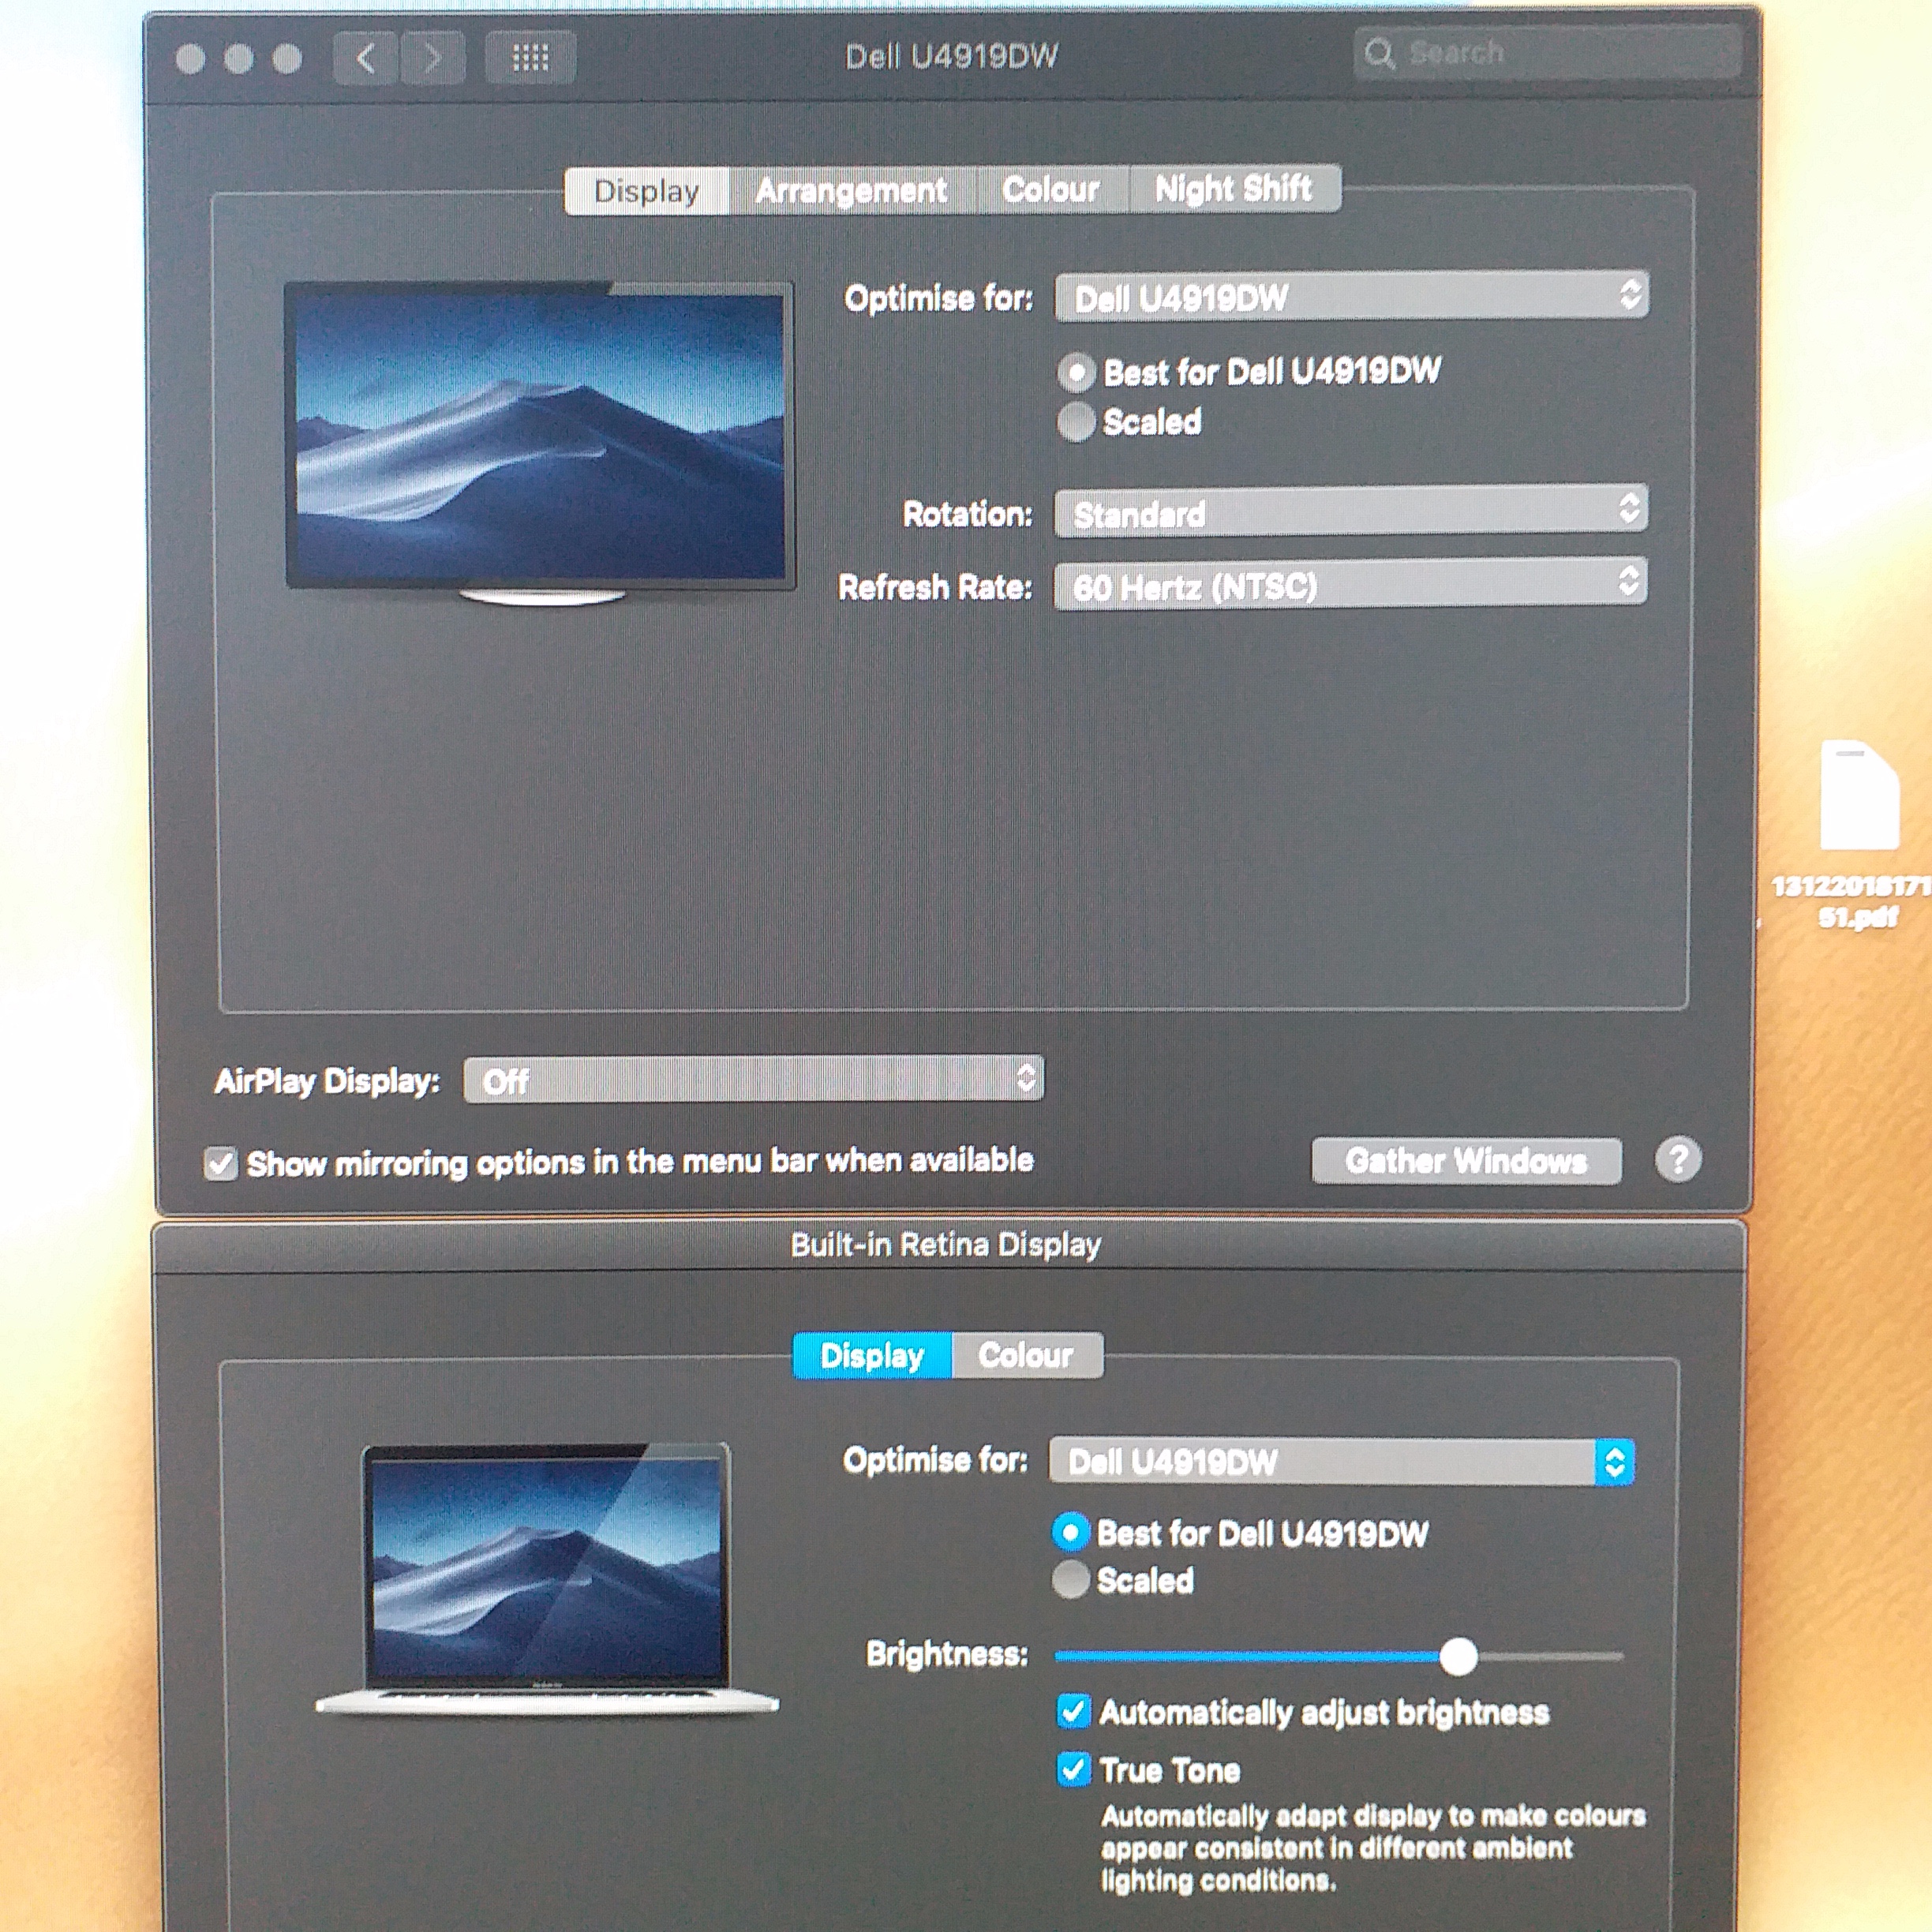Select Scaled in the Dell U4919DW window
The width and height of the screenshot is (1932, 1932).
[x=1076, y=422]
